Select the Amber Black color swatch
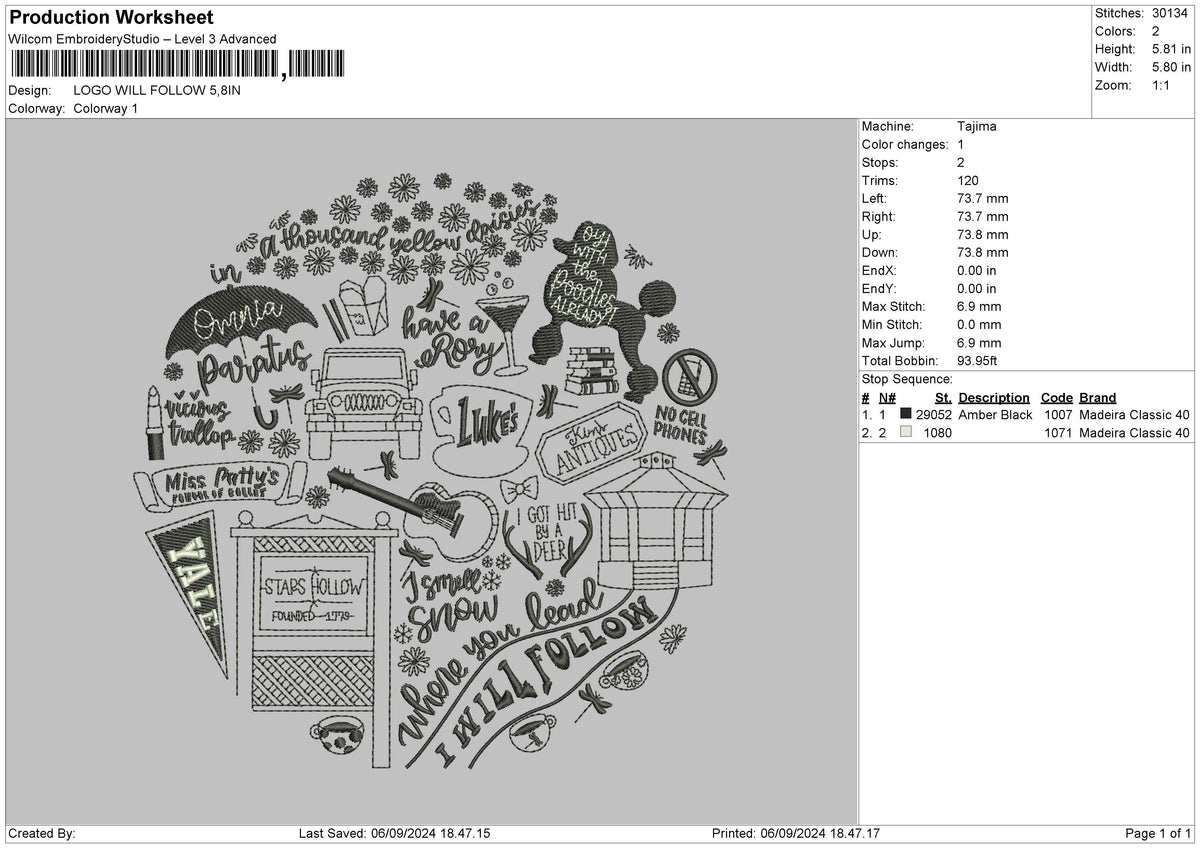The image size is (1200, 848). [905, 414]
